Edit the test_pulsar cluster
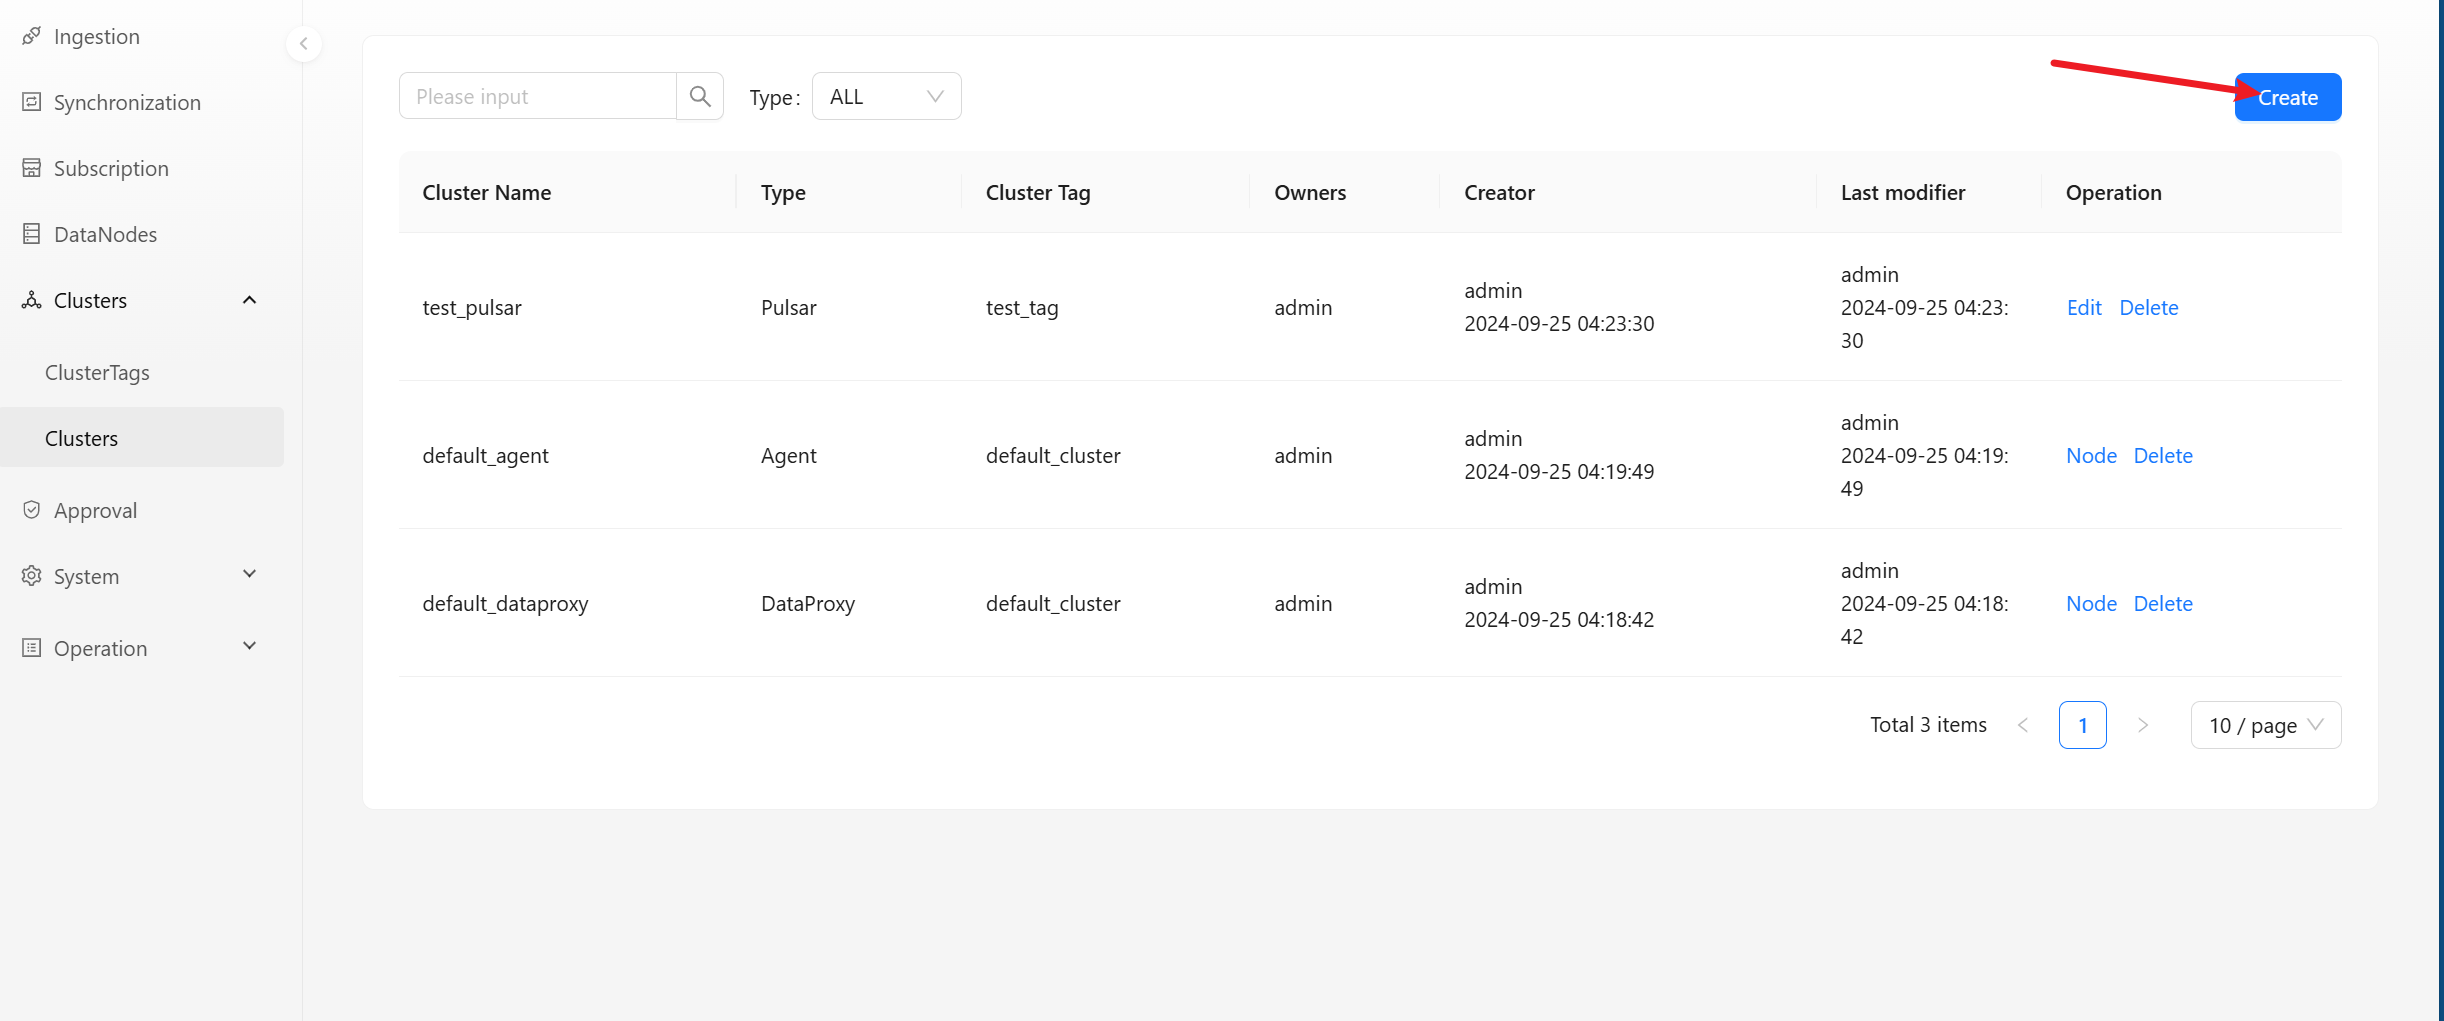Screen dimensions: 2444x1021 coord(2084,308)
